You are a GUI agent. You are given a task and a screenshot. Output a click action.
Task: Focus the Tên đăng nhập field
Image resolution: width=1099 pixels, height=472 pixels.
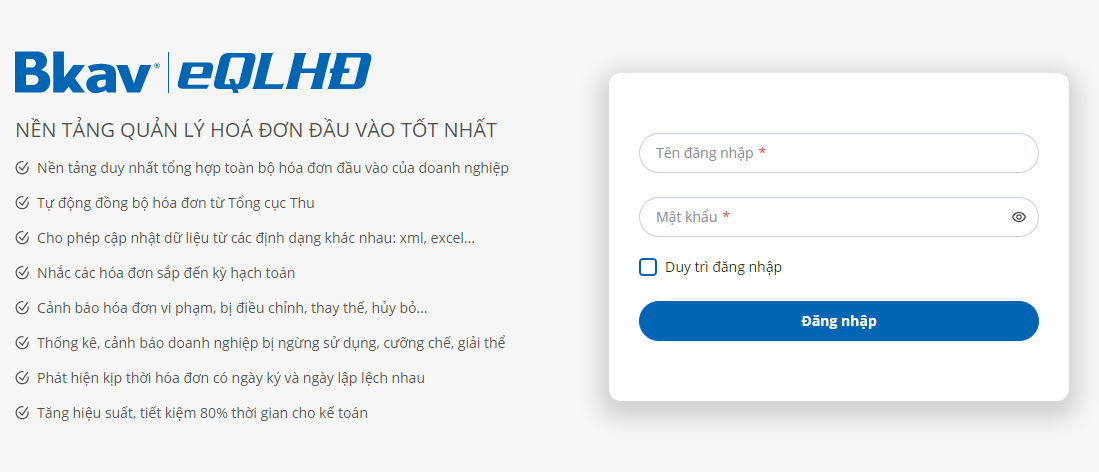click(x=838, y=153)
